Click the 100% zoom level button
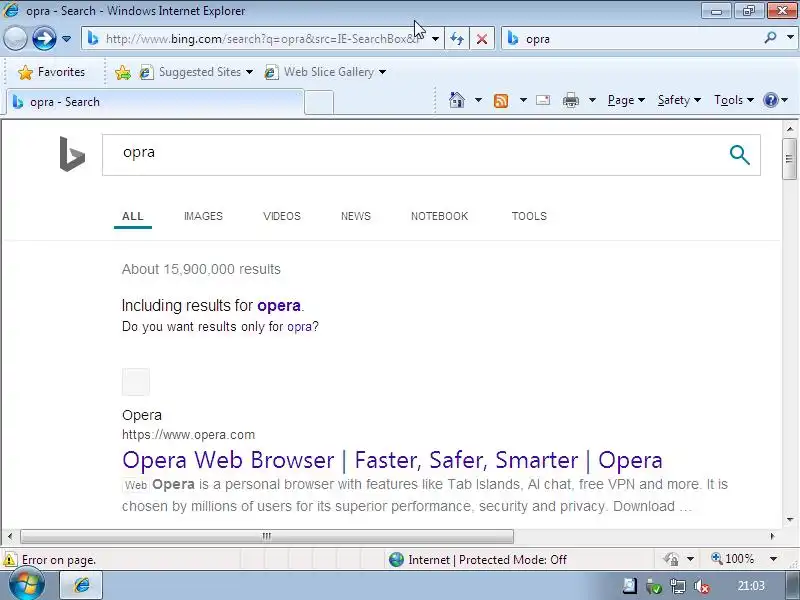This screenshot has height=600, width=800. point(733,559)
